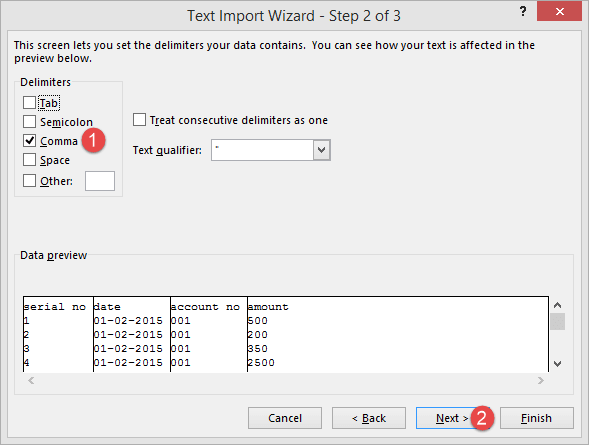Toggle Treat consecutive delimiters as one
The height and width of the screenshot is (445, 589).
[x=139, y=120]
